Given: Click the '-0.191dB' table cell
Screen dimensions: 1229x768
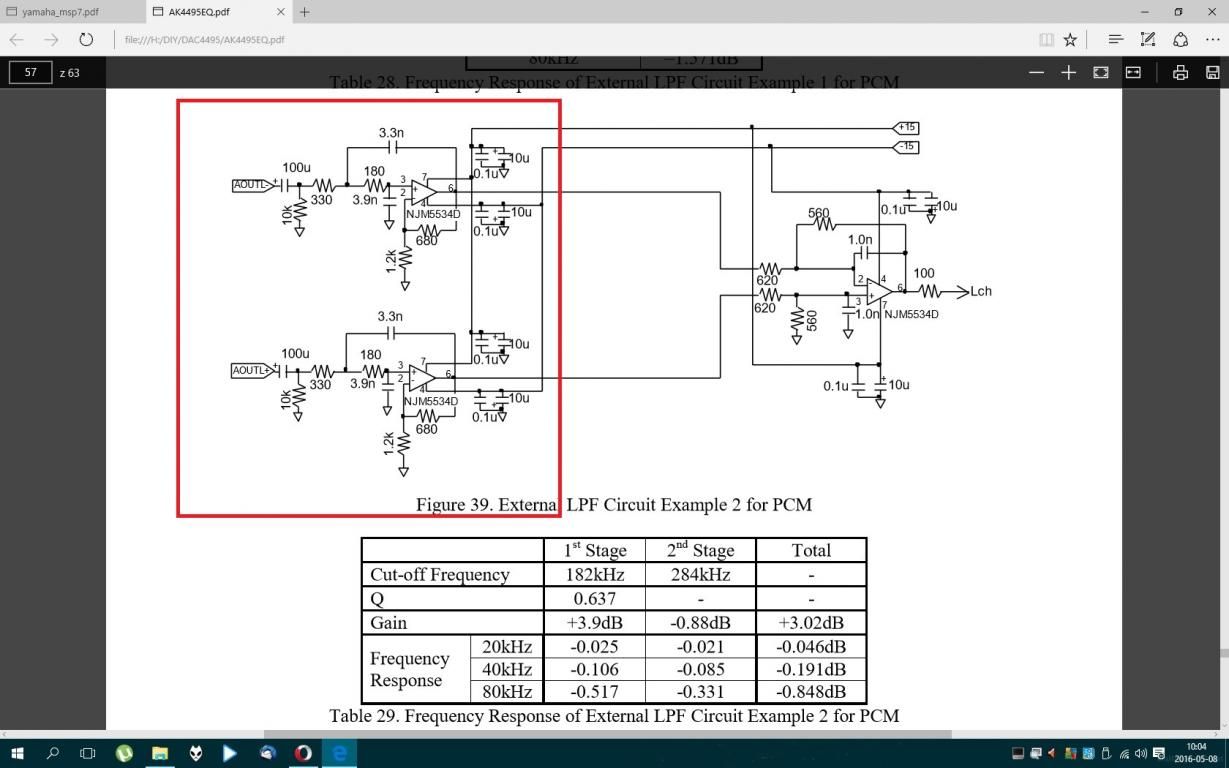Looking at the screenshot, I should pyautogui.click(x=811, y=669).
